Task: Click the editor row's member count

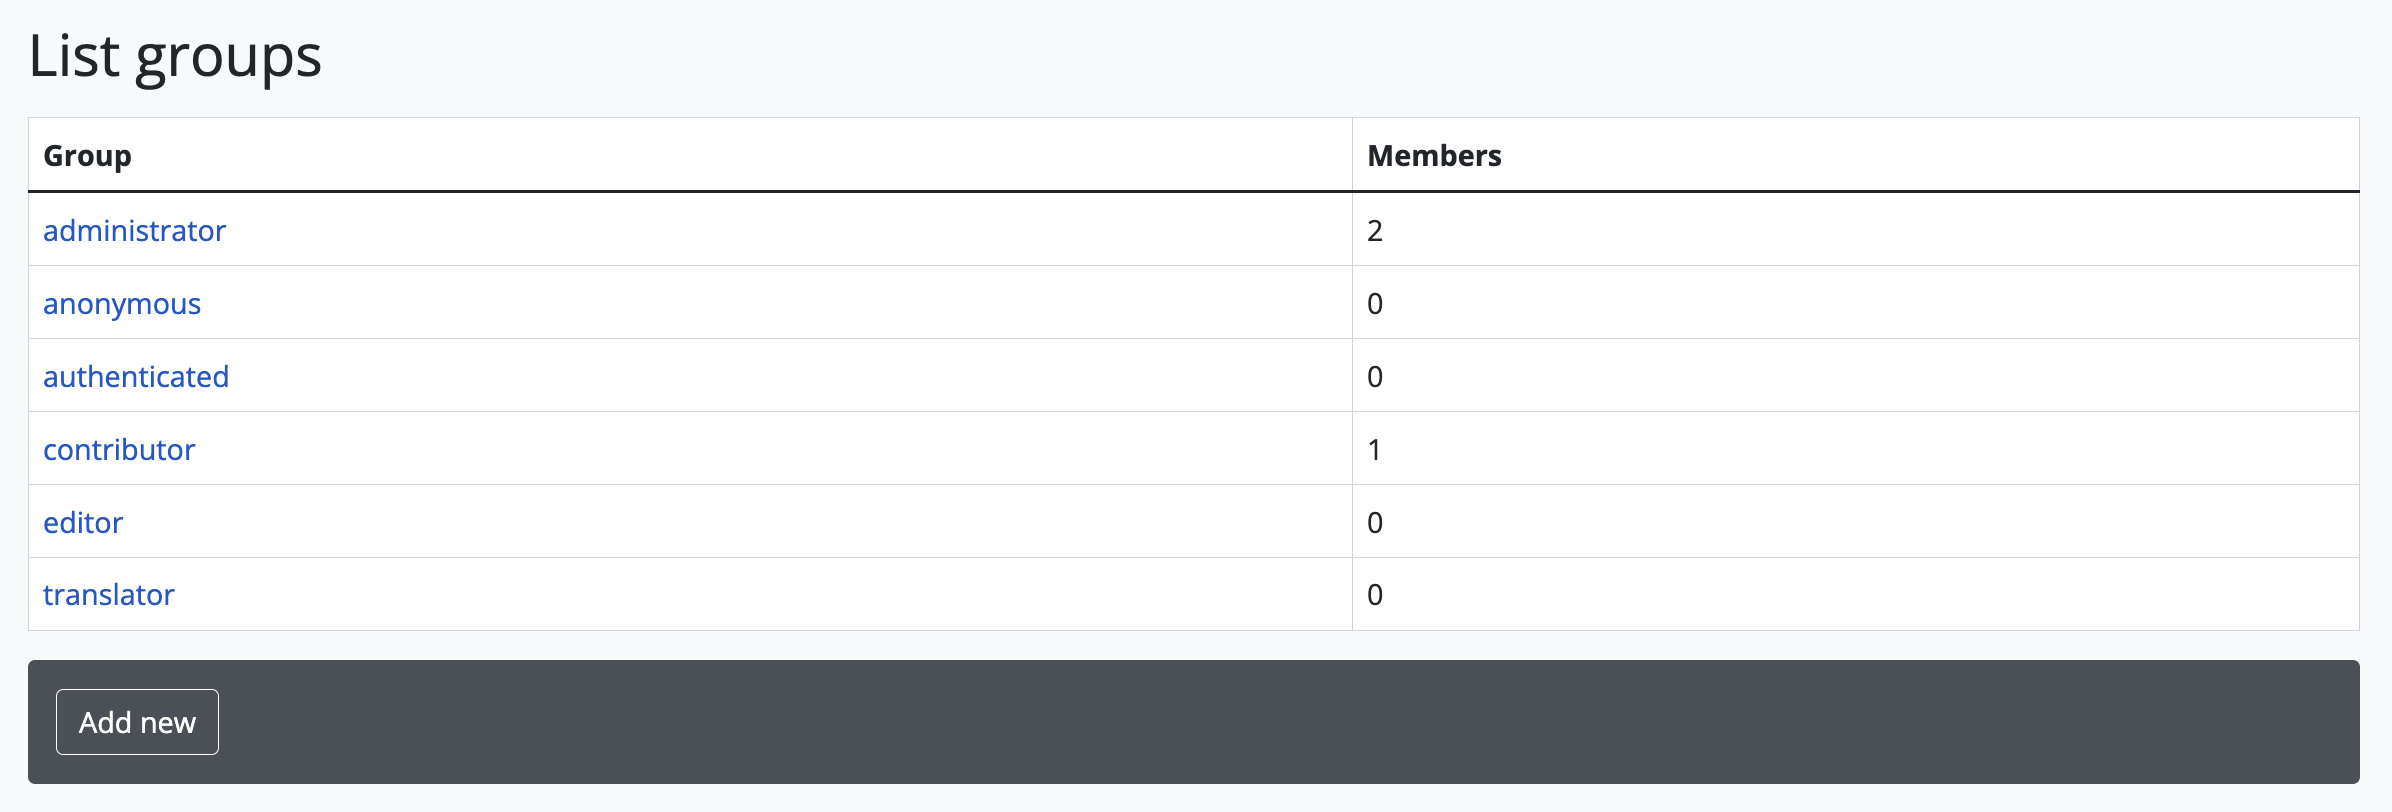Action: pos(1375,523)
